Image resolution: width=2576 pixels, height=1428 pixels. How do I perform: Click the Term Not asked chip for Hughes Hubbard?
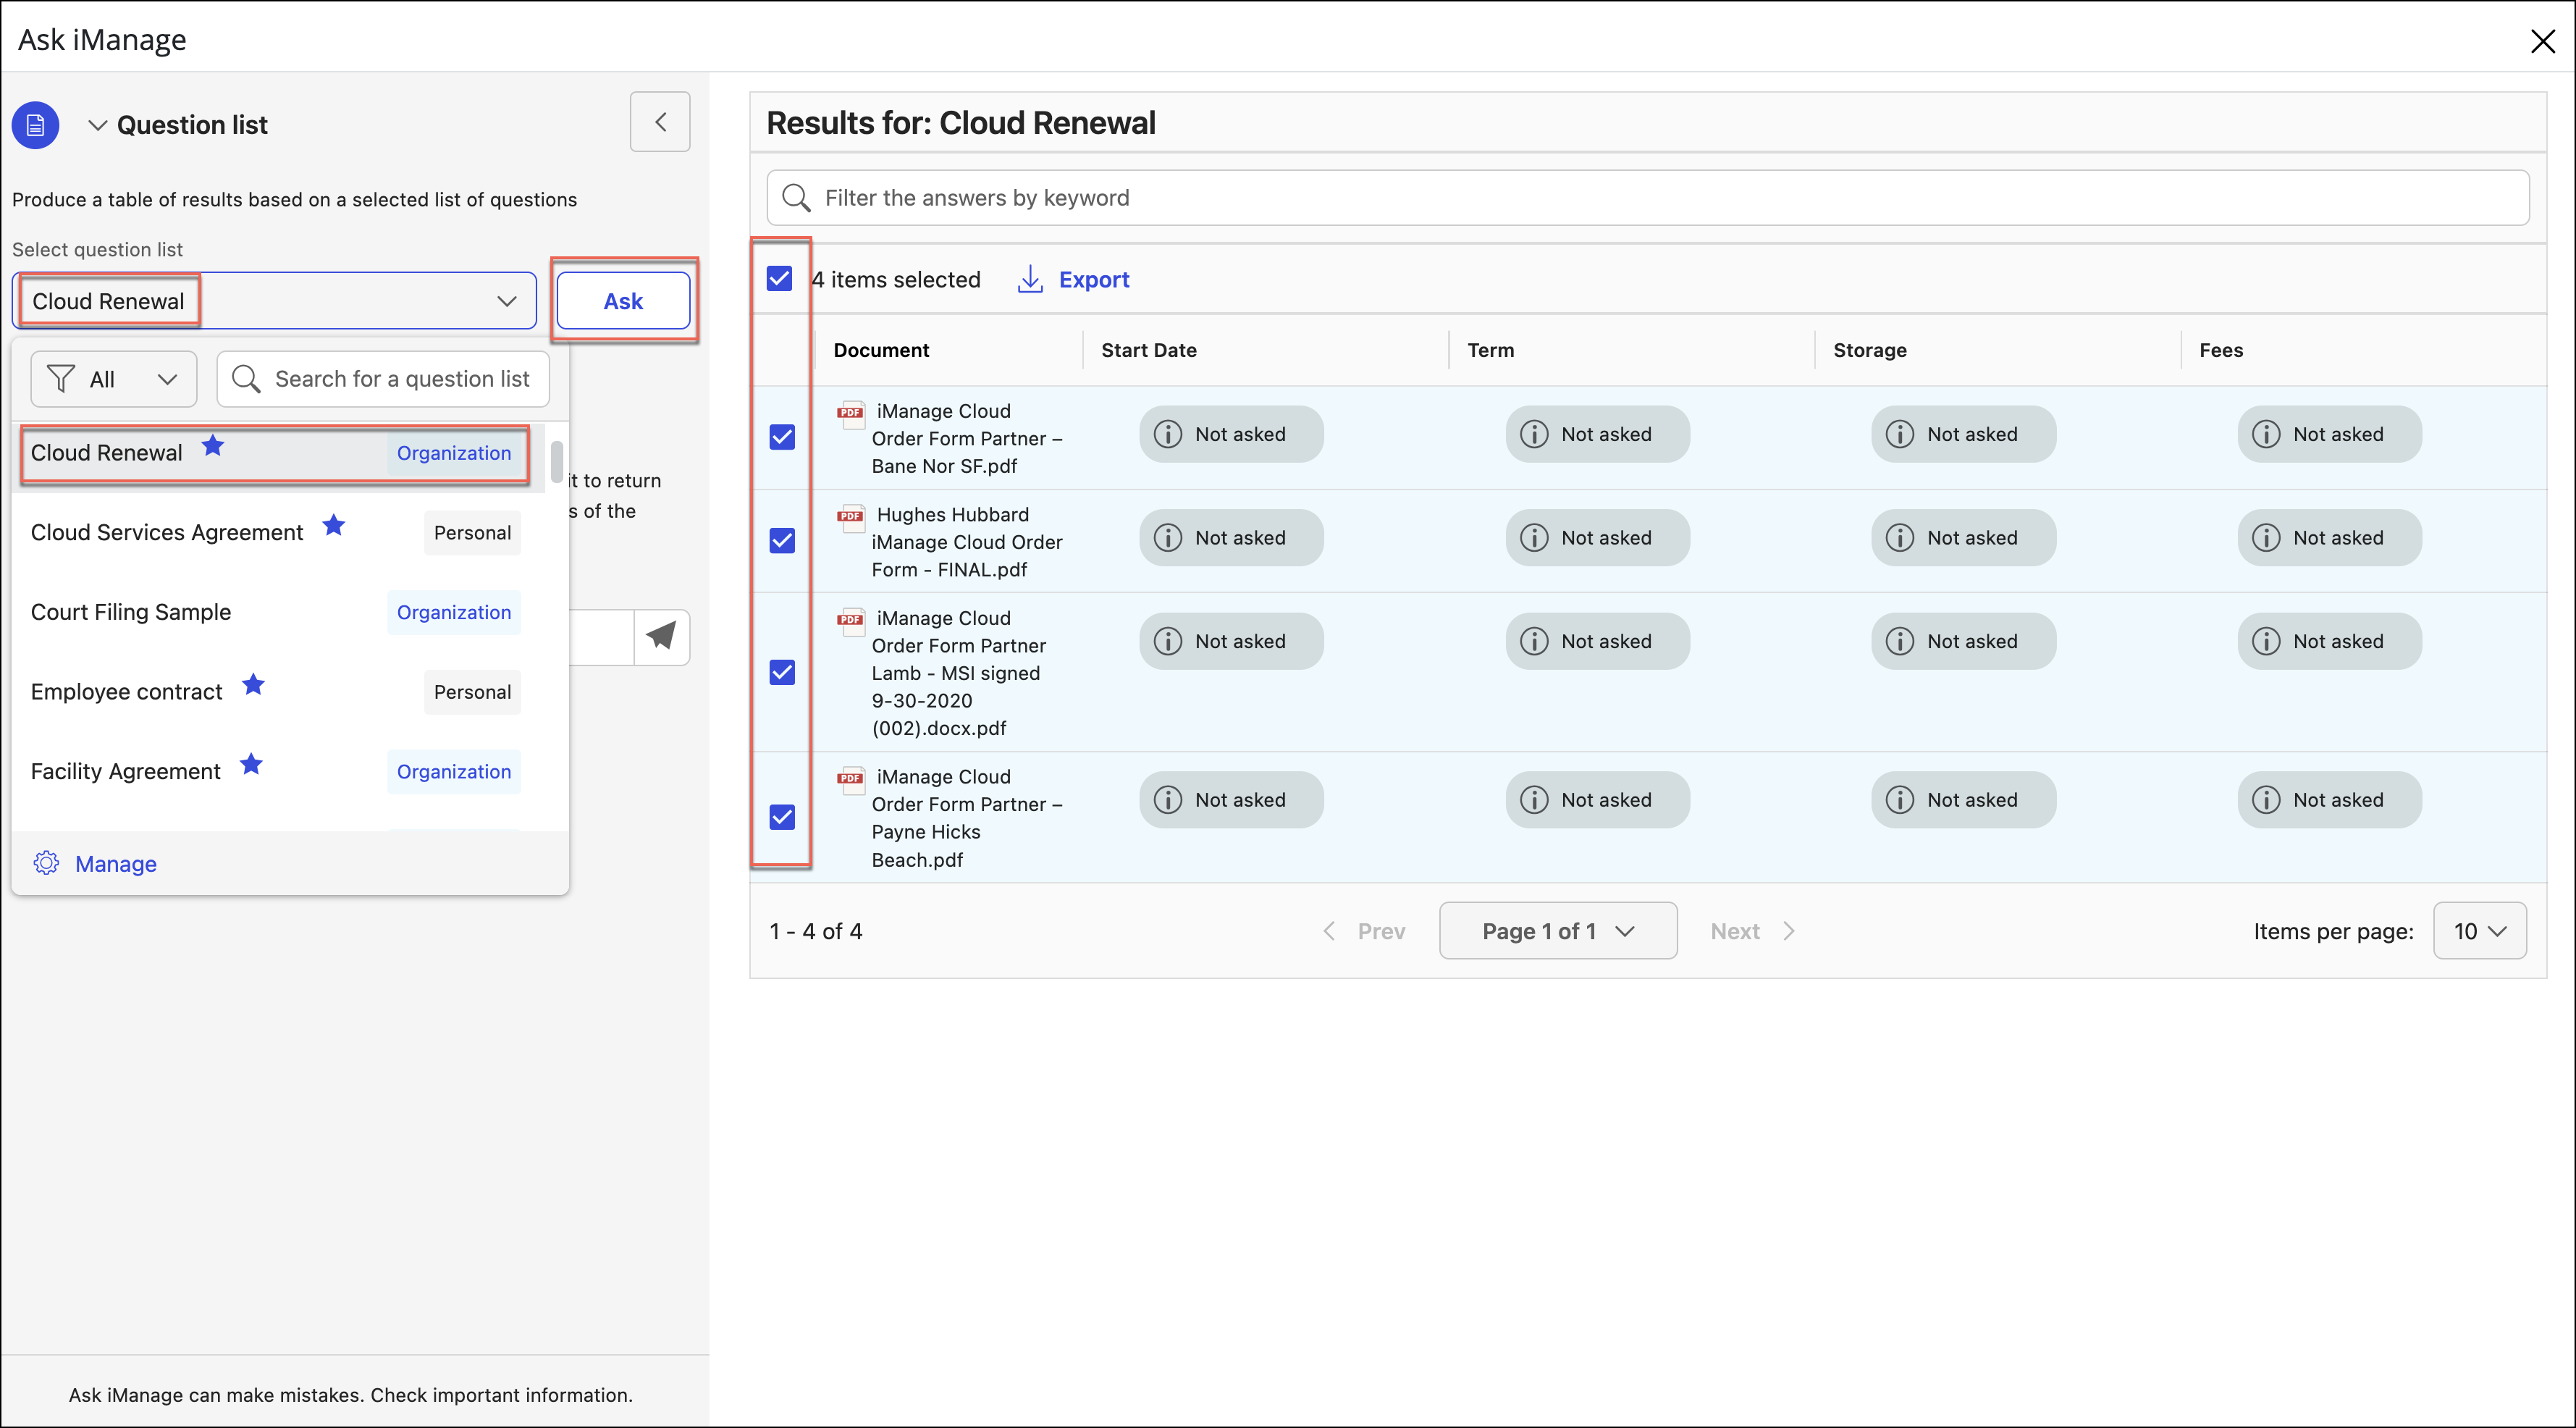coord(1597,538)
